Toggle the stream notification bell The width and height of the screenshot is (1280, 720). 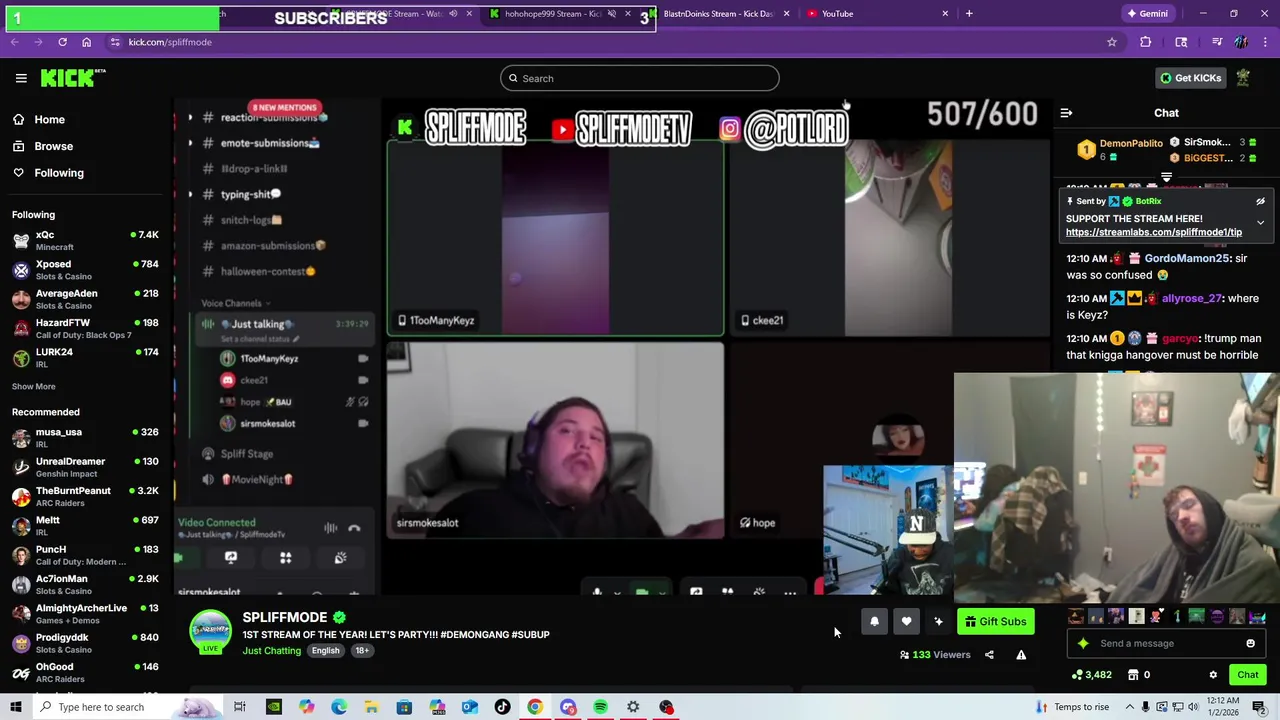pyautogui.click(x=874, y=622)
